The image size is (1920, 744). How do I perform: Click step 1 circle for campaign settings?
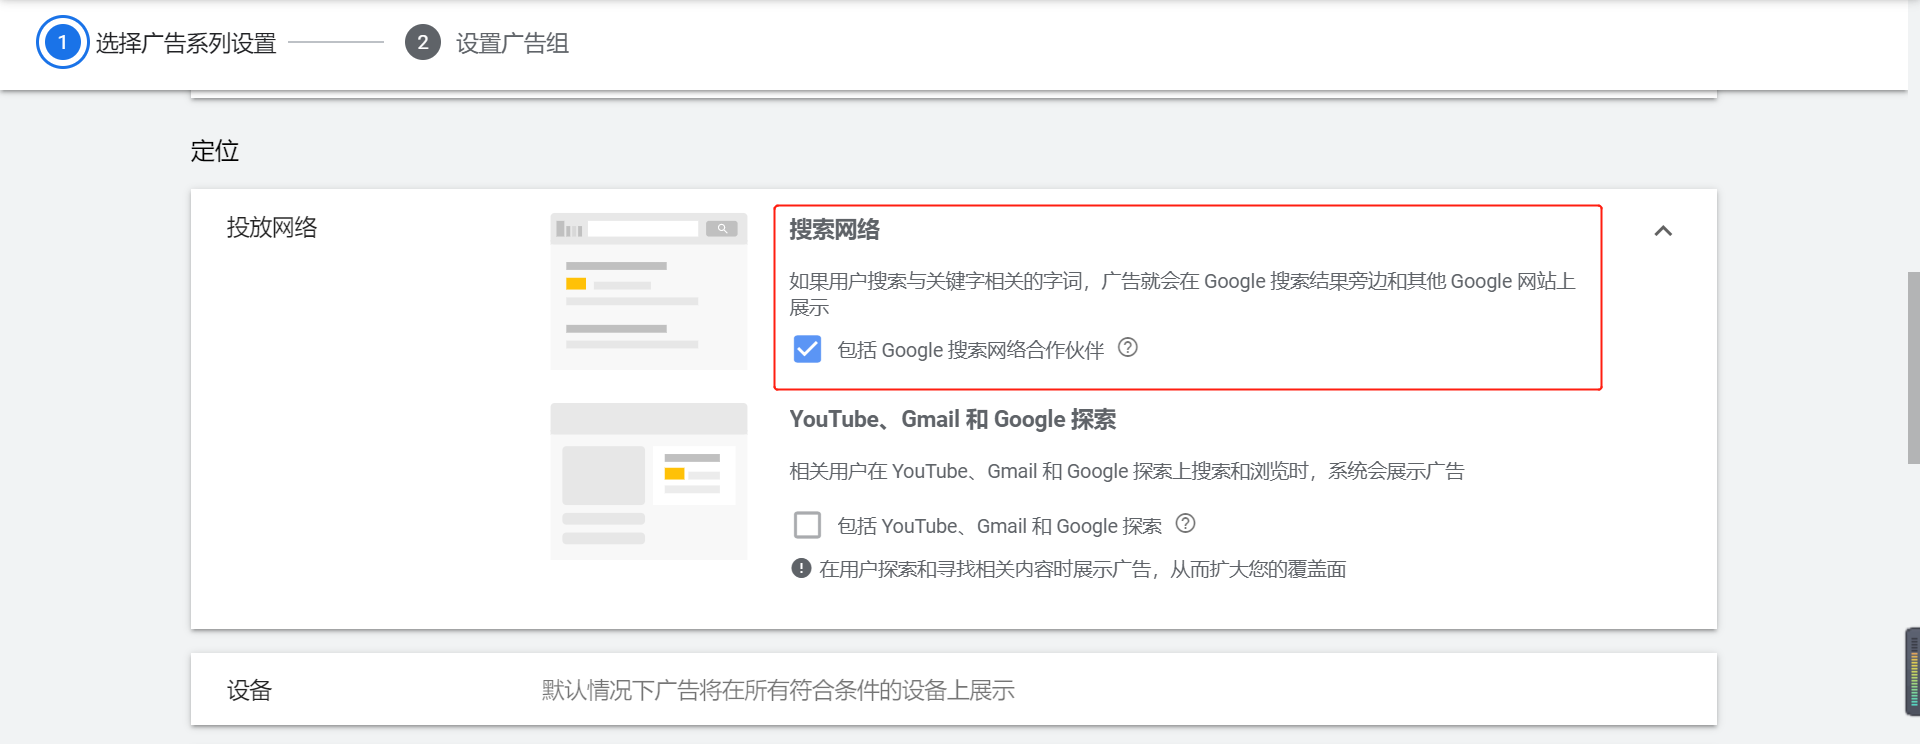pyautogui.click(x=62, y=42)
